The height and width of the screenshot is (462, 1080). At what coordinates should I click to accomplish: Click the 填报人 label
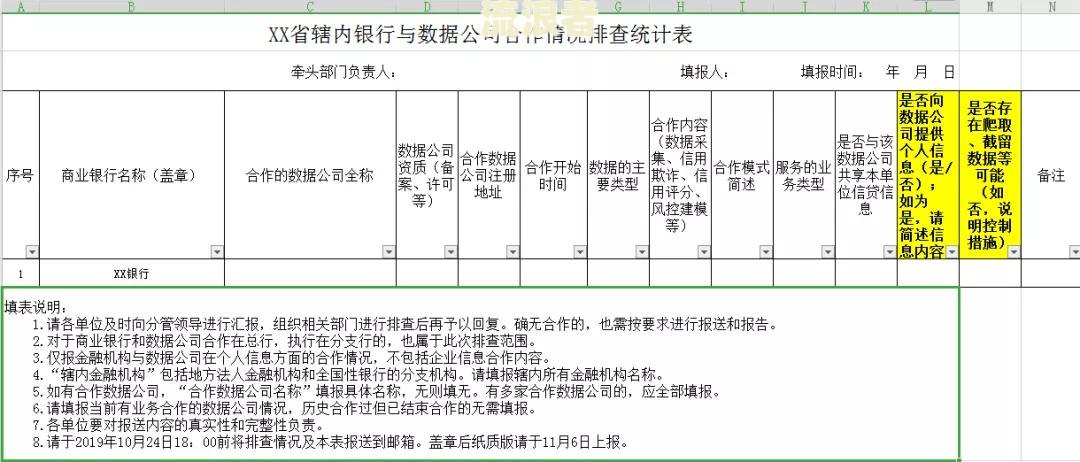(705, 72)
